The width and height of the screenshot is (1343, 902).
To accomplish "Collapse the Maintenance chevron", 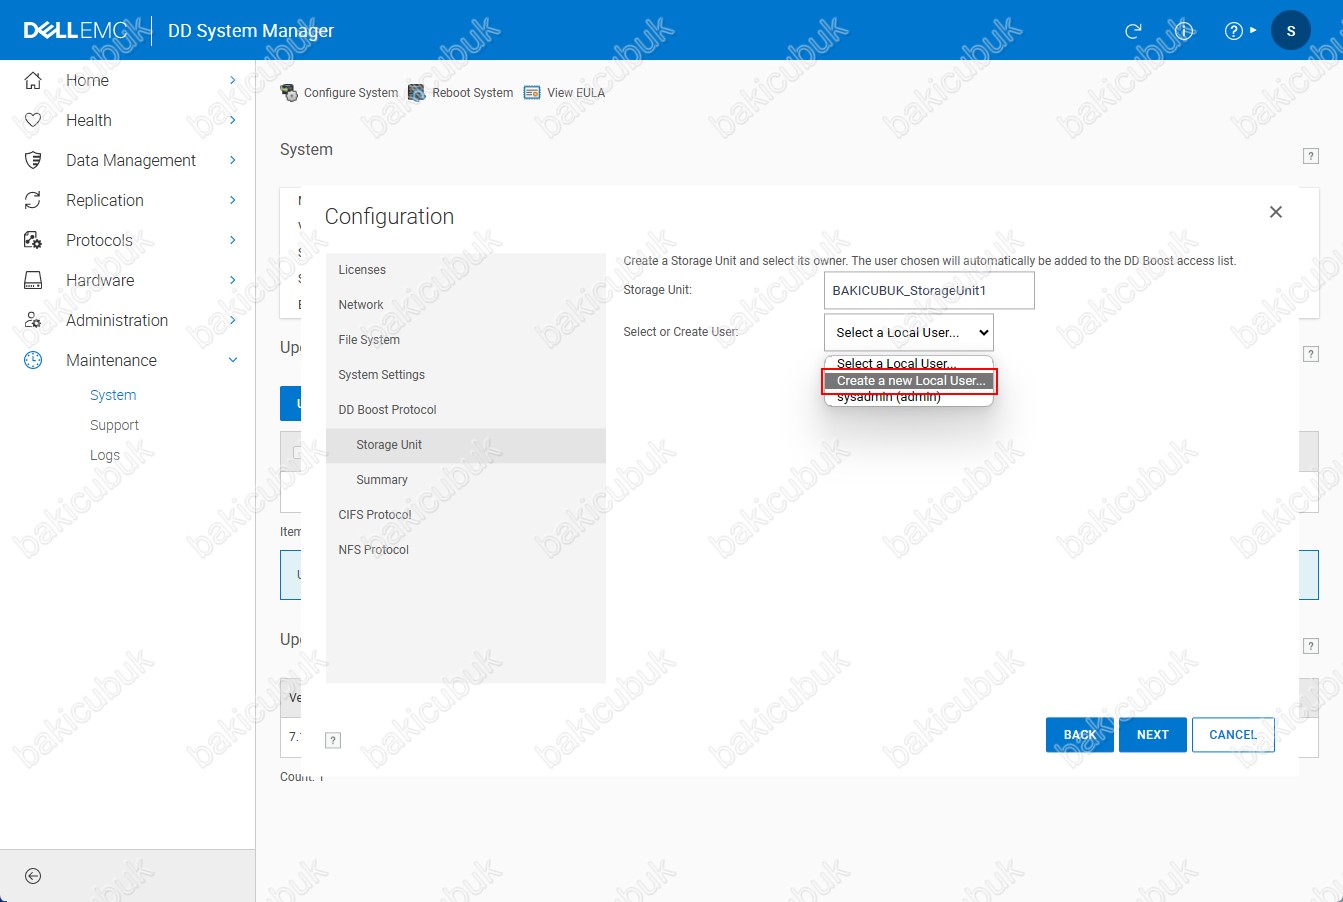I will (x=232, y=360).
